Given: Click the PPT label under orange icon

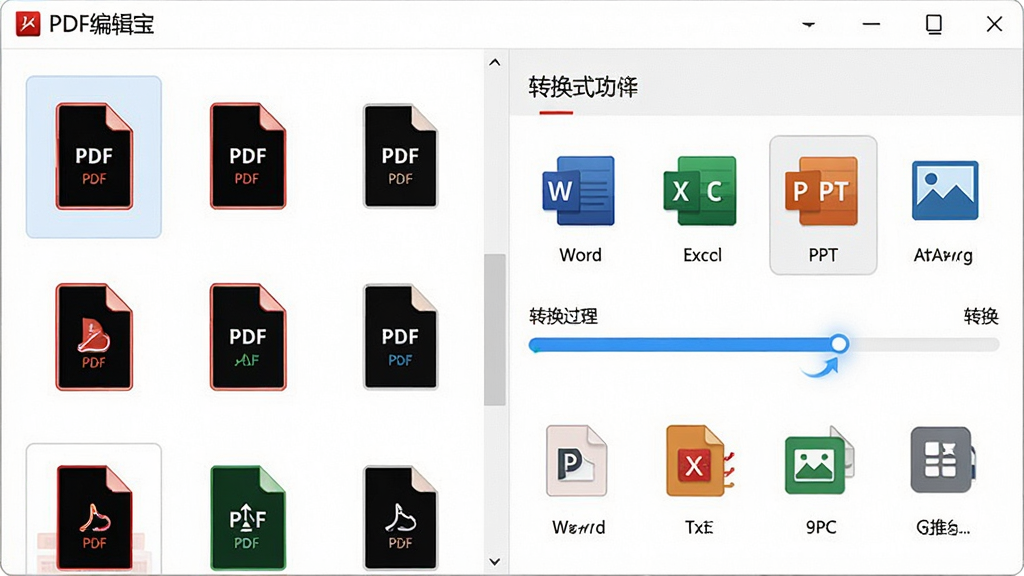Looking at the screenshot, I should pyautogui.click(x=823, y=255).
